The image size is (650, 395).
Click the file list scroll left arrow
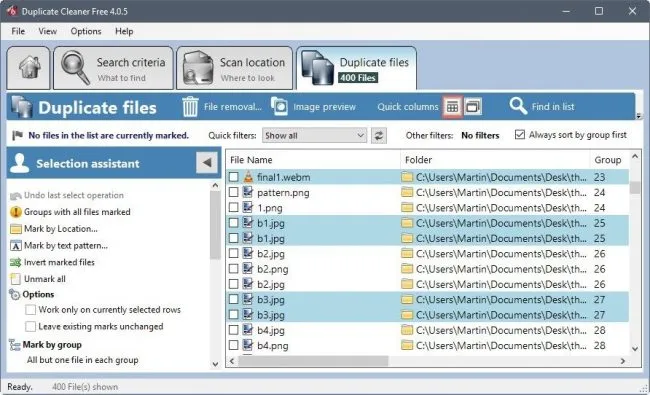coord(232,361)
